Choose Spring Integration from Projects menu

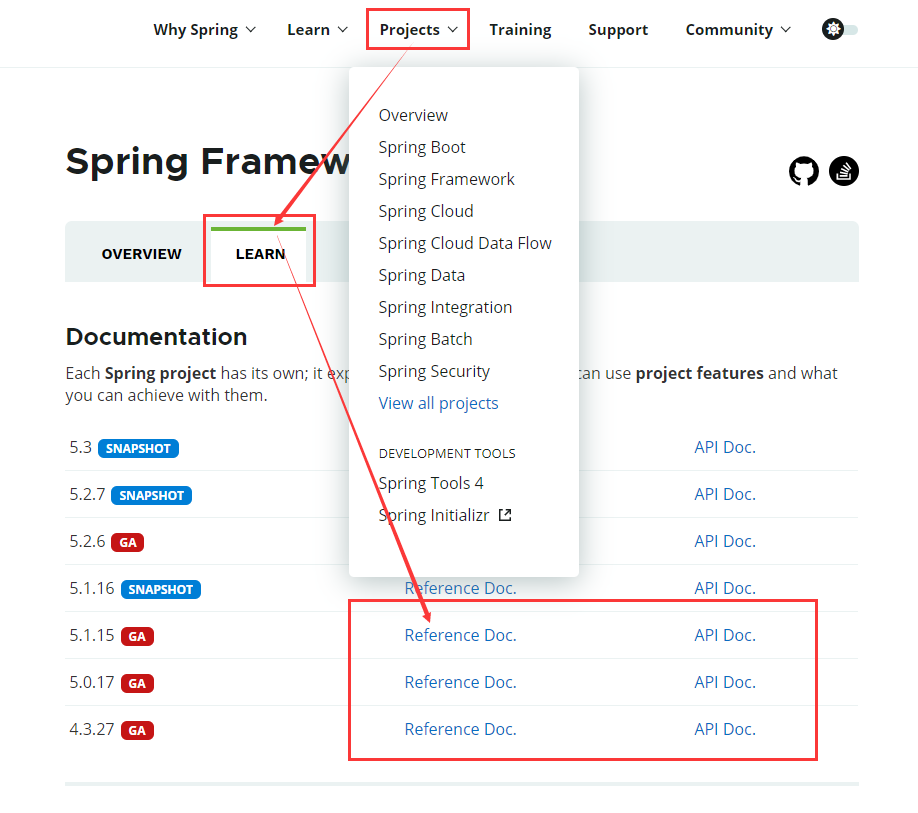pos(445,308)
